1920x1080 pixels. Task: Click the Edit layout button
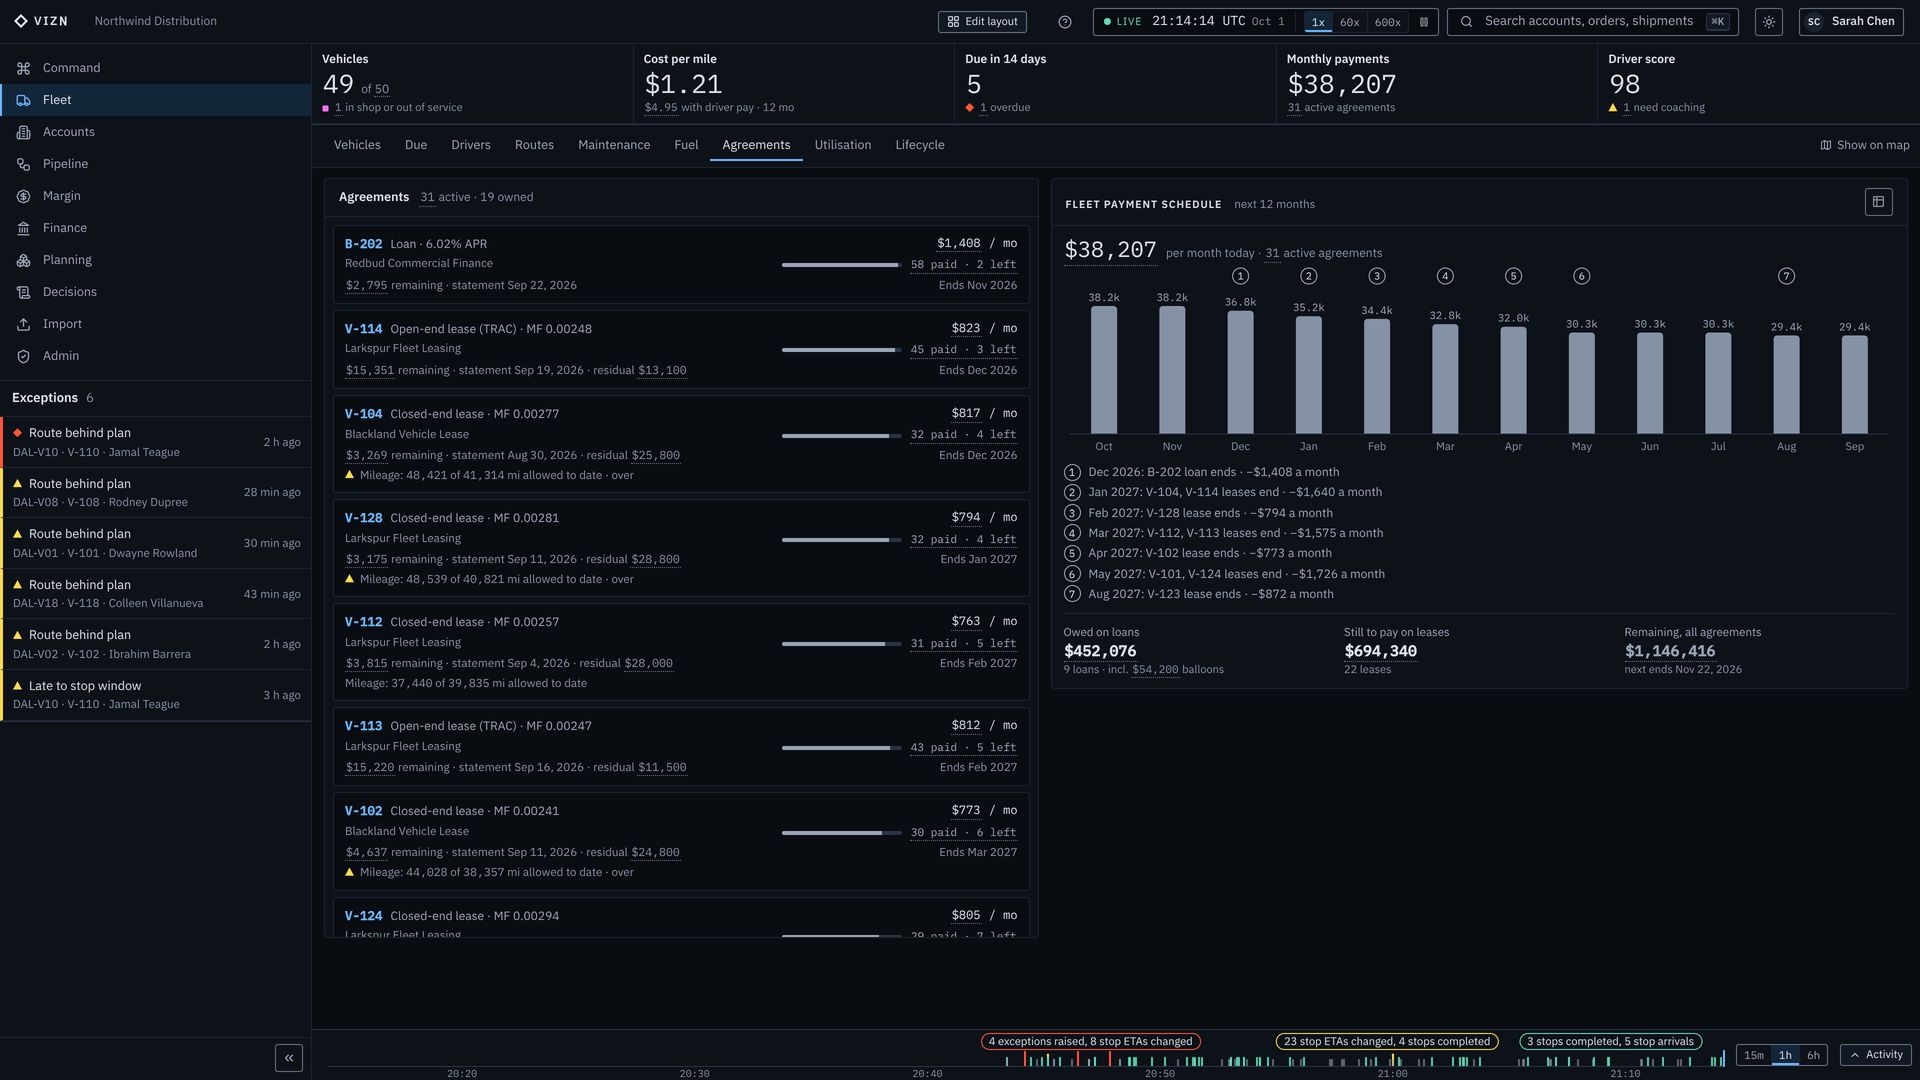(982, 22)
